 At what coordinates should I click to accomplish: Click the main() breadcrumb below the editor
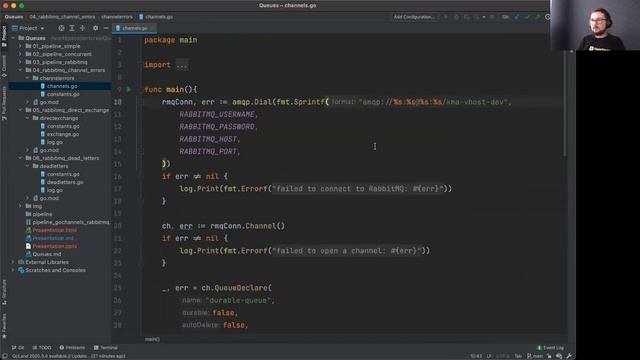[152, 339]
